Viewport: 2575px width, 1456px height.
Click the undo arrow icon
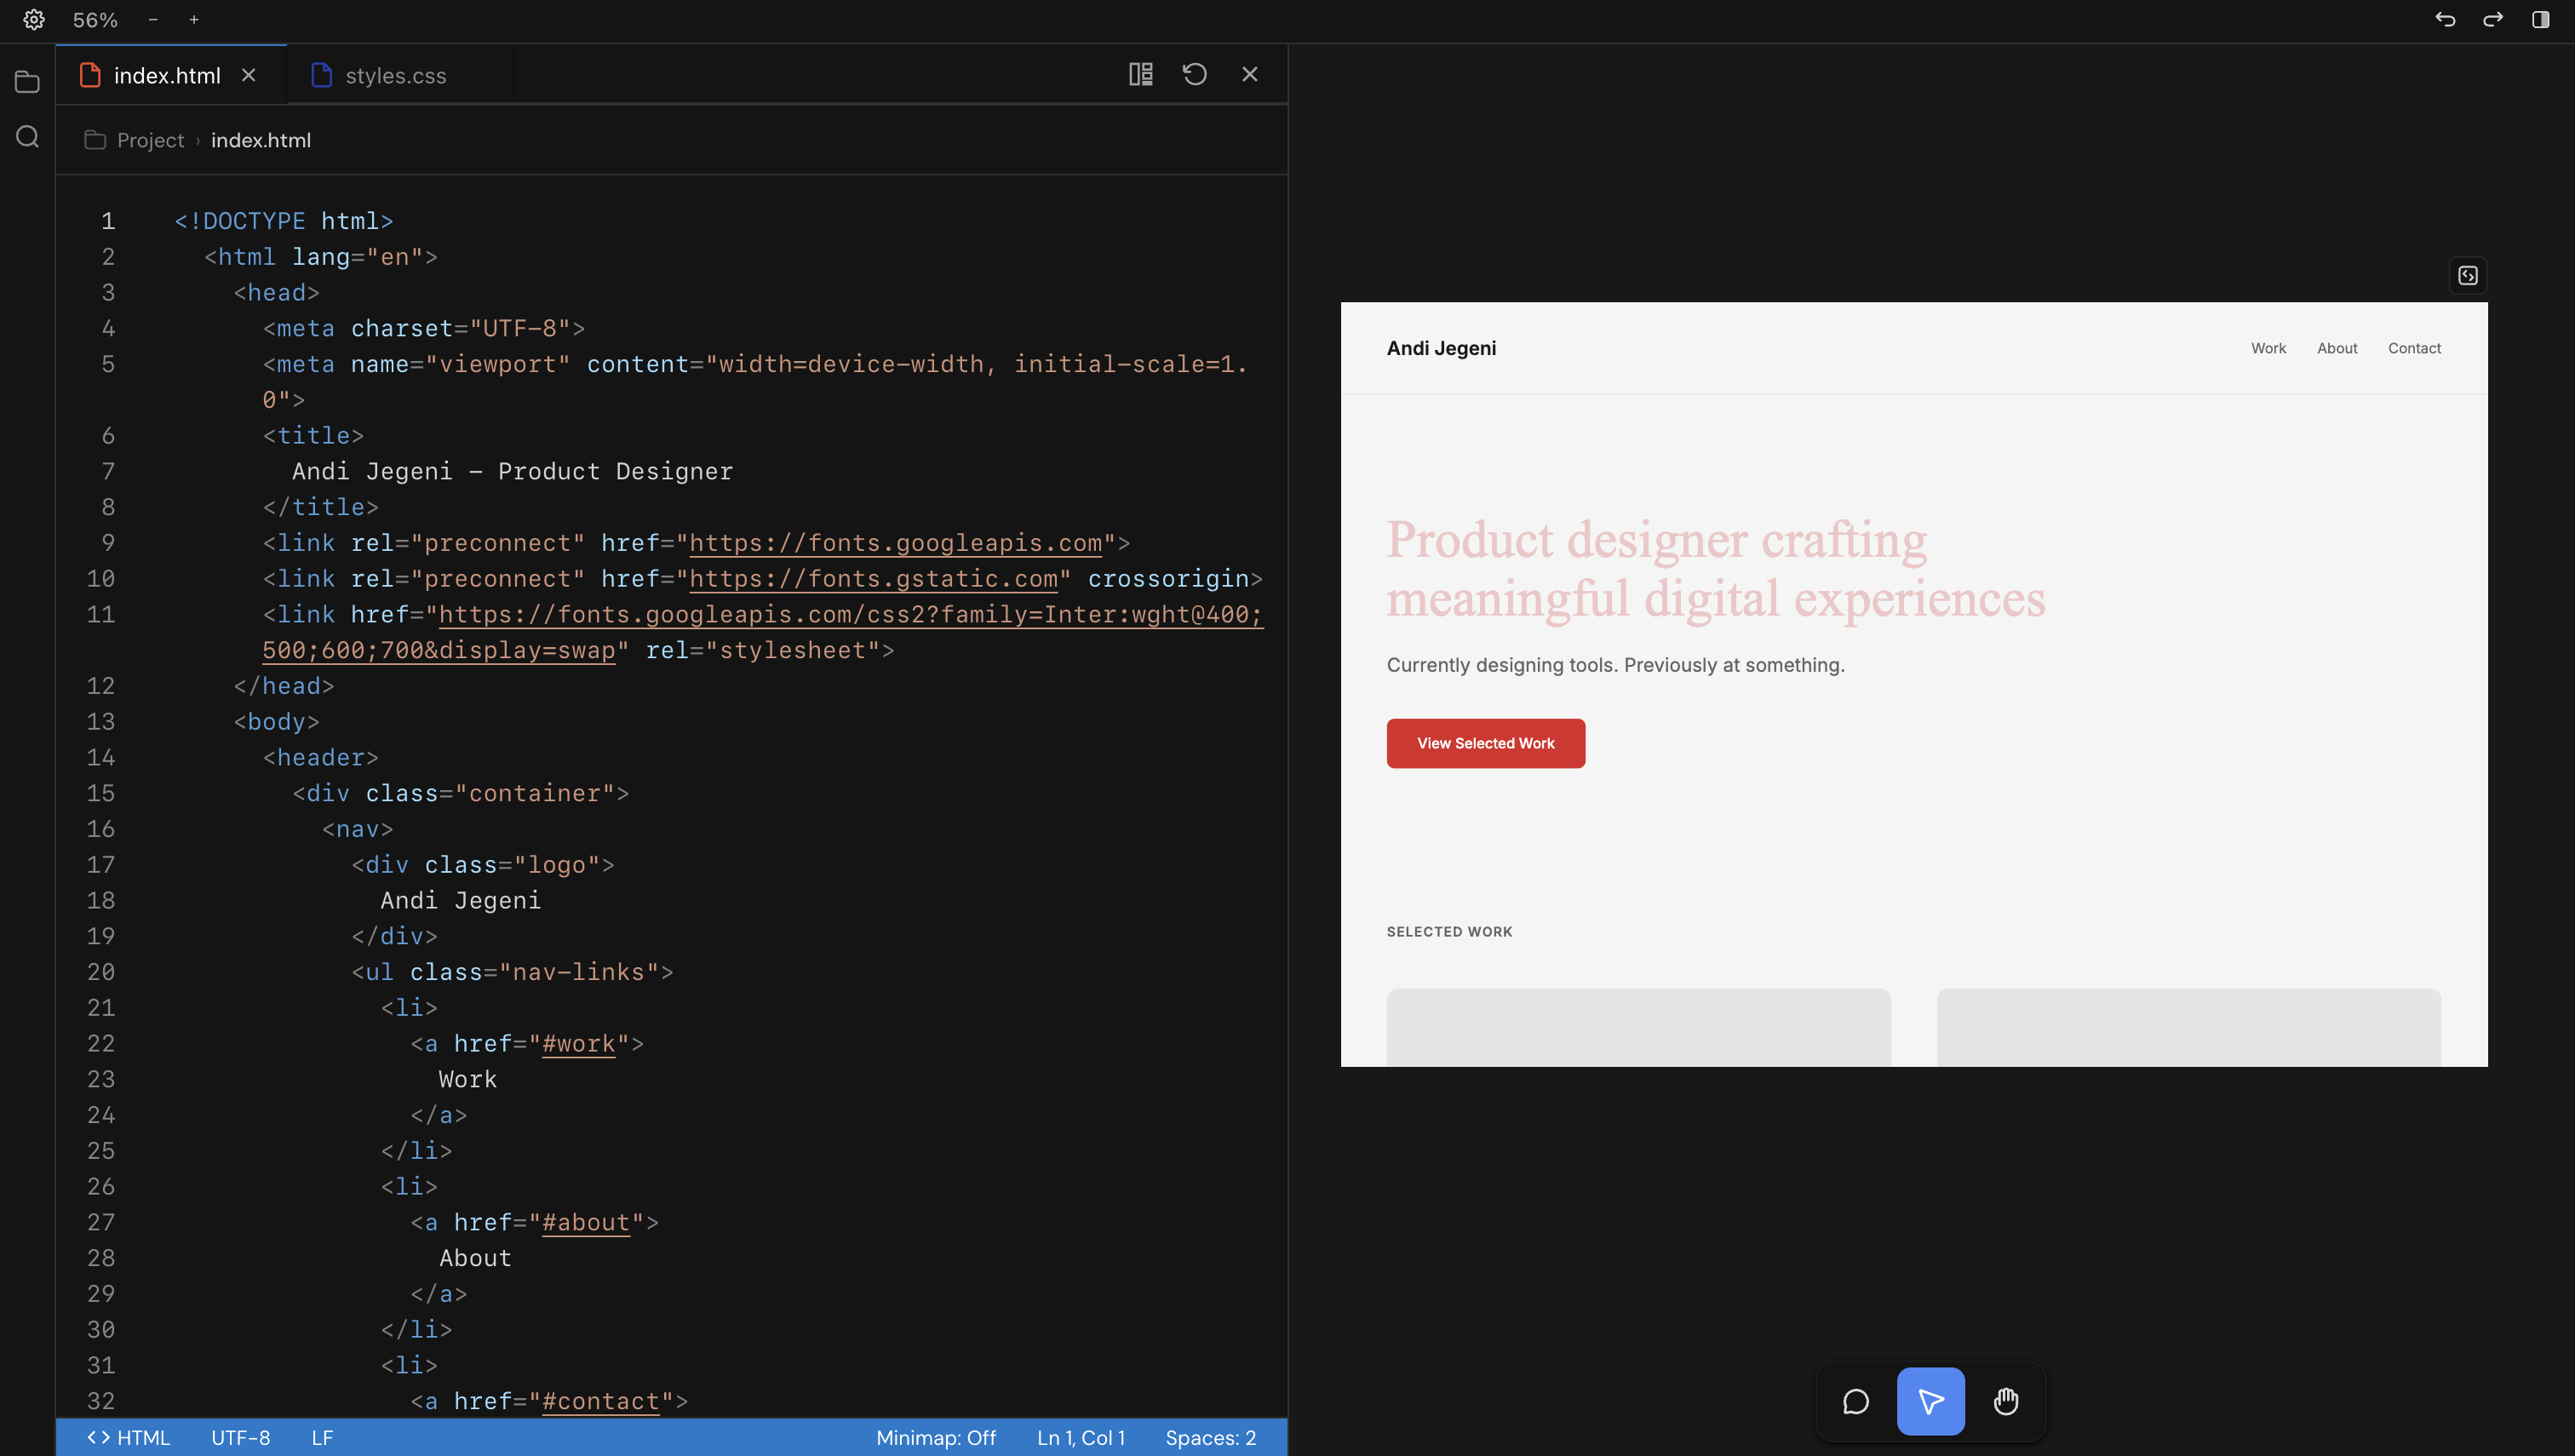coord(2445,20)
